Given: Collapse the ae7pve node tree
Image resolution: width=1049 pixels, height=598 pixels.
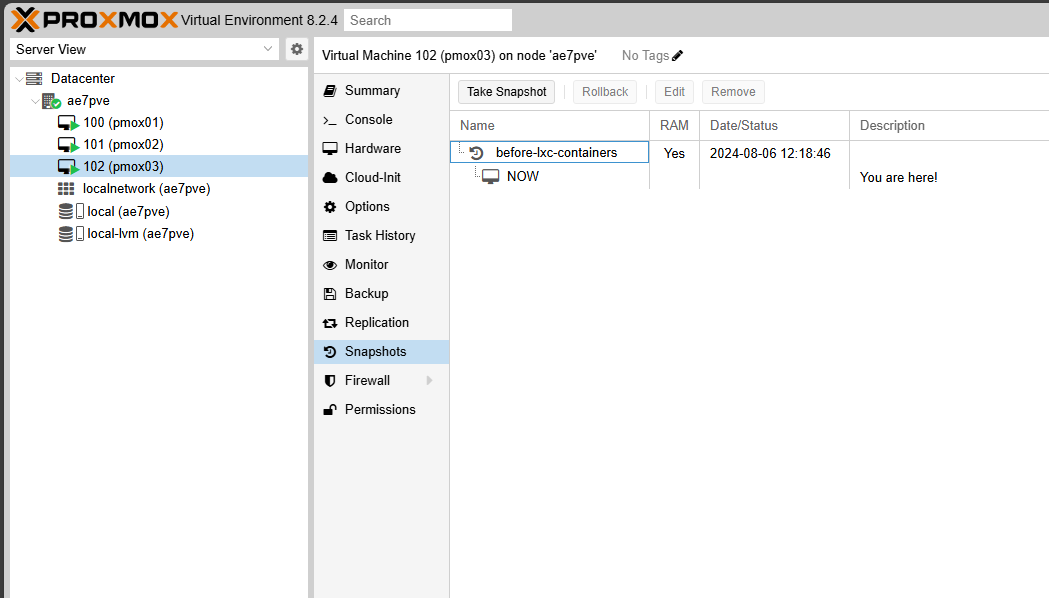Looking at the screenshot, I should [35, 101].
